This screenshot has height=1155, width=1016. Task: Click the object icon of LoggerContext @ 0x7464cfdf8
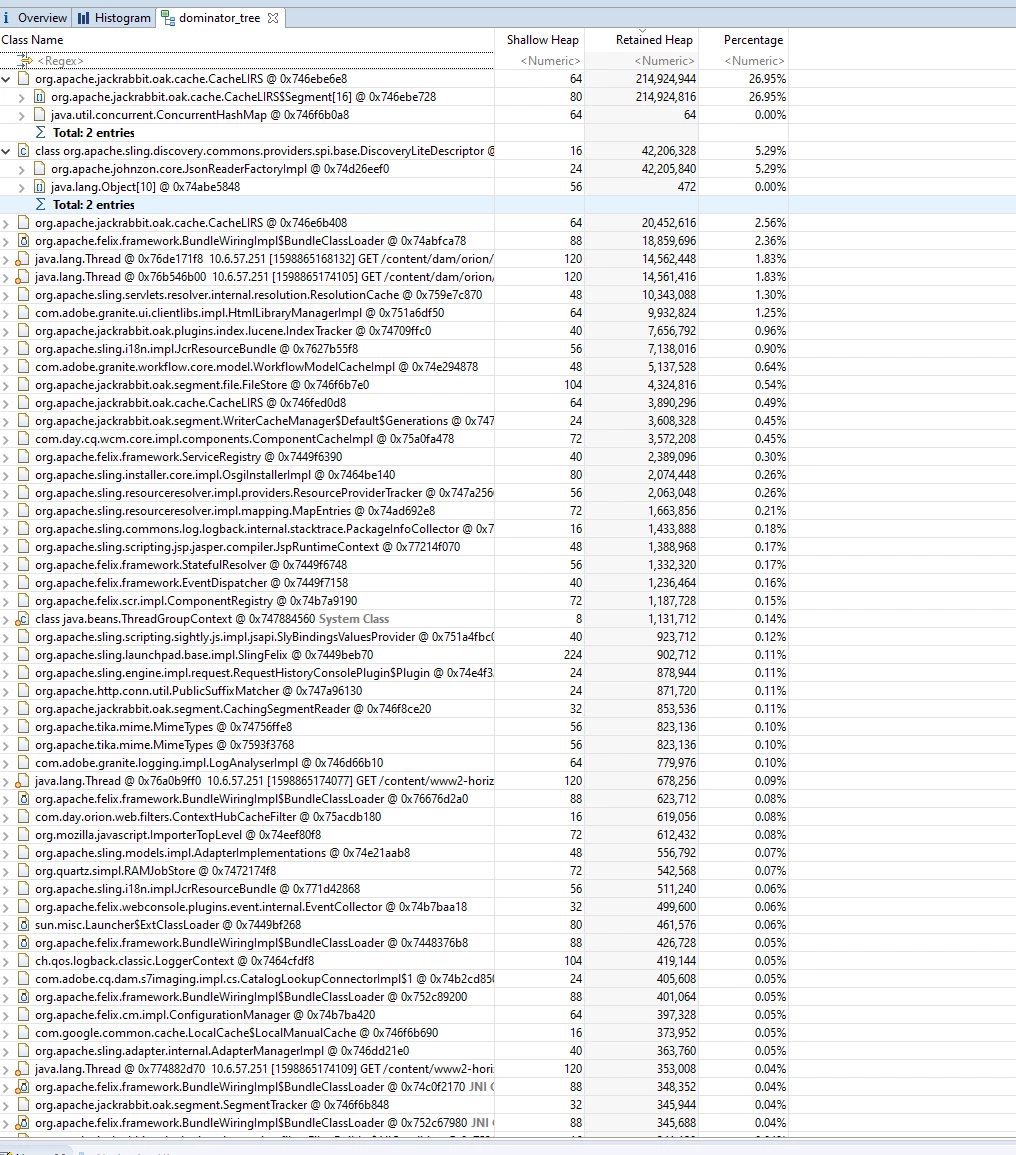tap(24, 961)
